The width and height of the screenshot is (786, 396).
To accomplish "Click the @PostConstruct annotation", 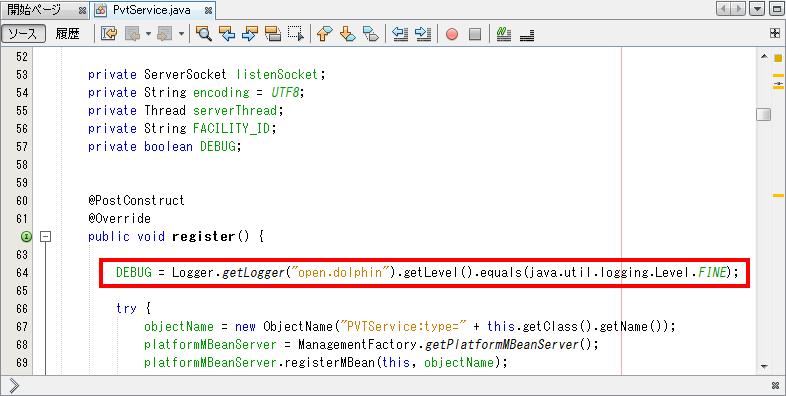I will pyautogui.click(x=136, y=201).
